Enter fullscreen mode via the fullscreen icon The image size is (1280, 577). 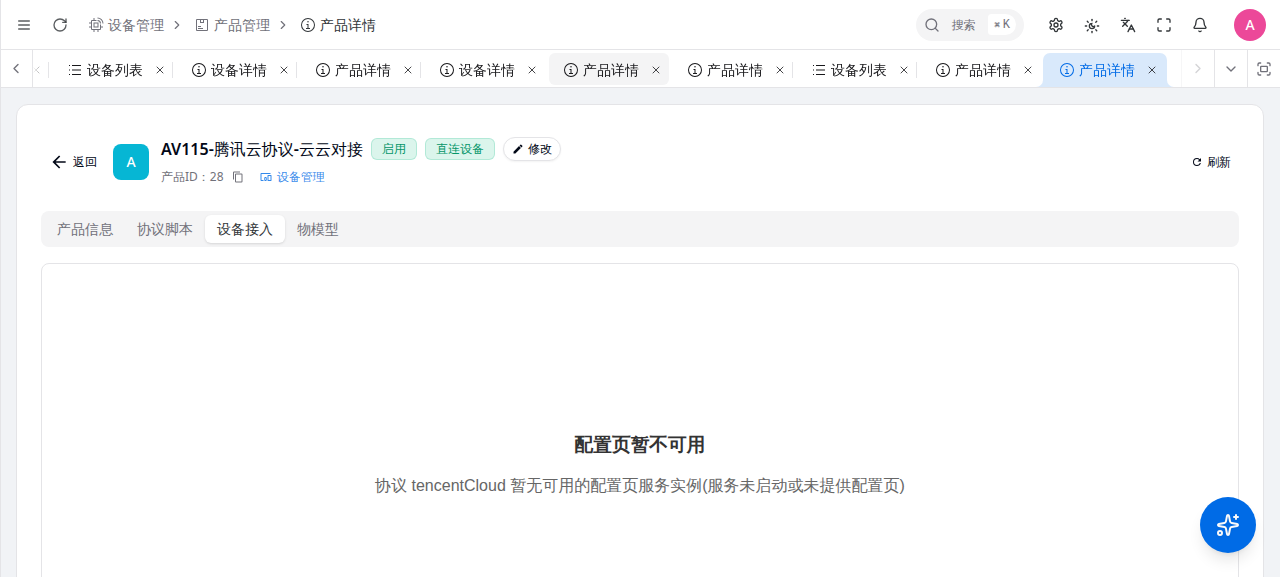1164,25
